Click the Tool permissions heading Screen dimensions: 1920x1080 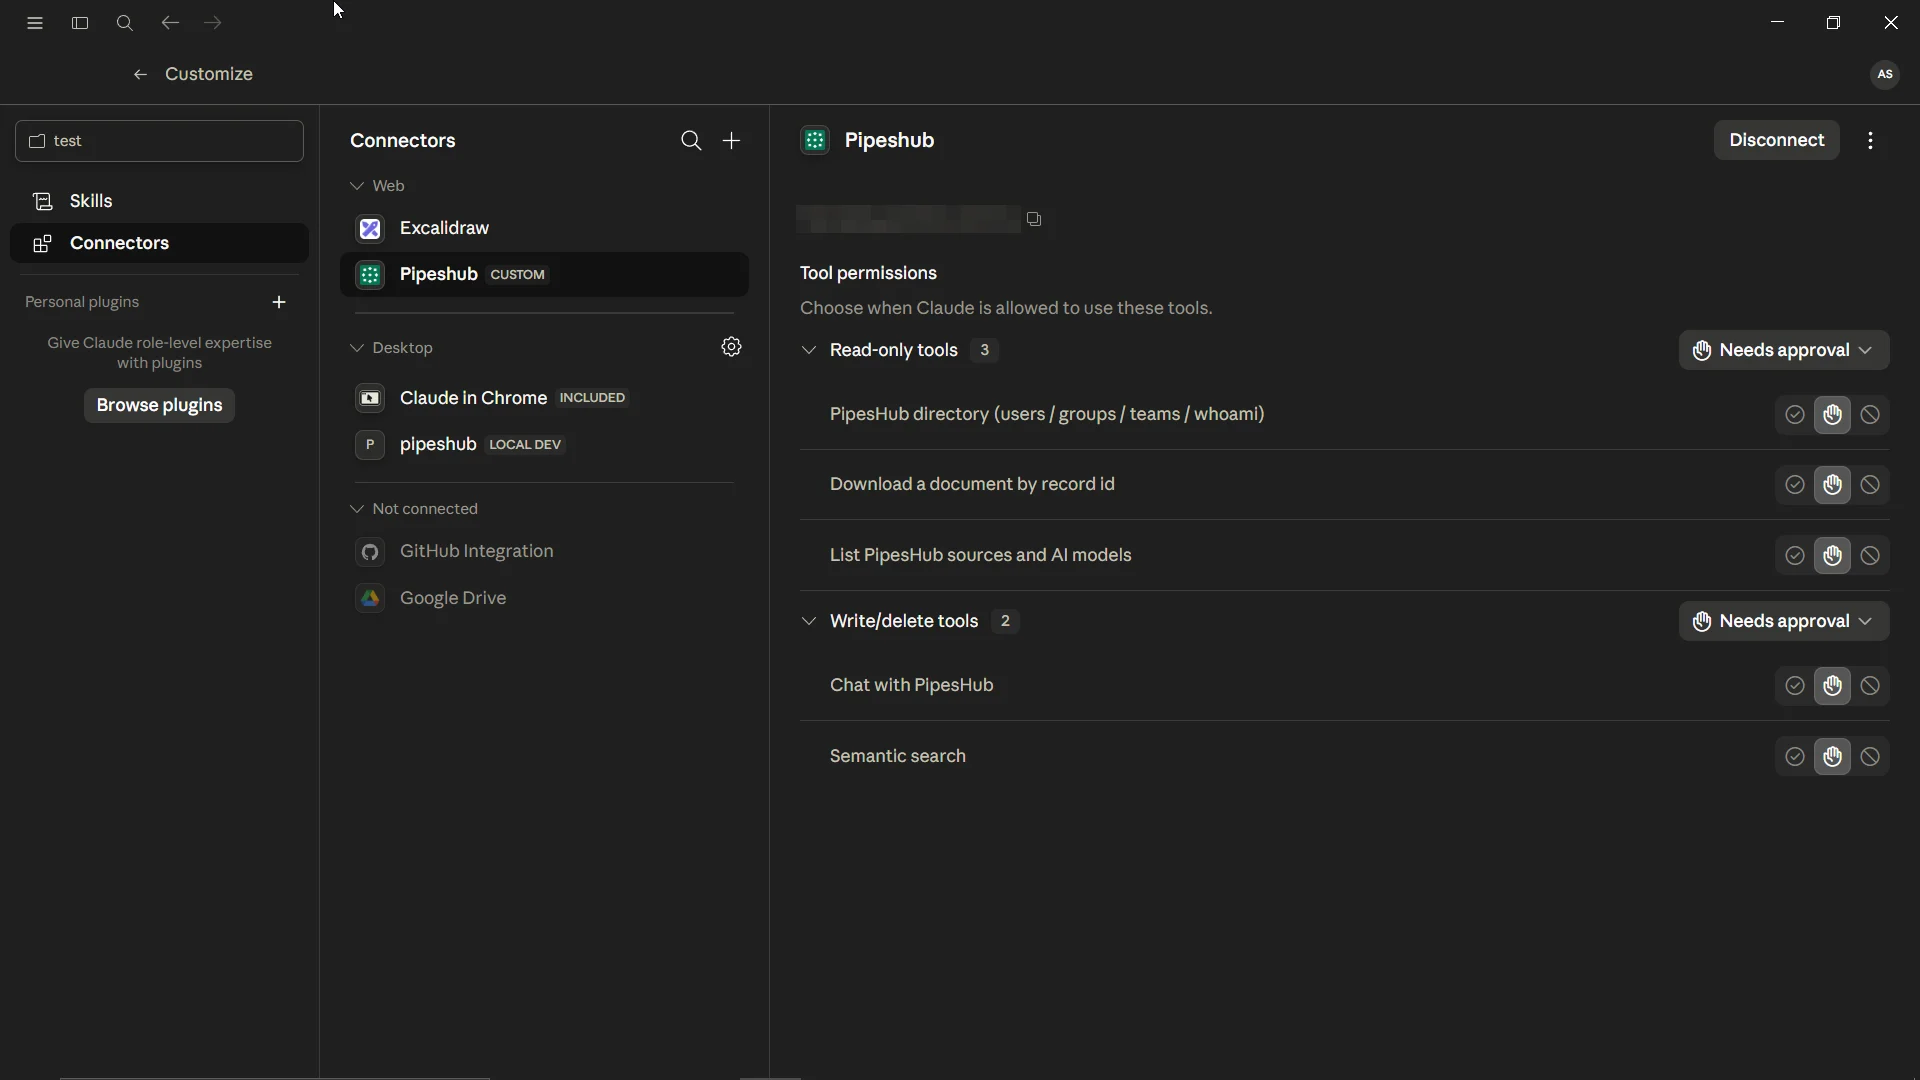pos(868,273)
